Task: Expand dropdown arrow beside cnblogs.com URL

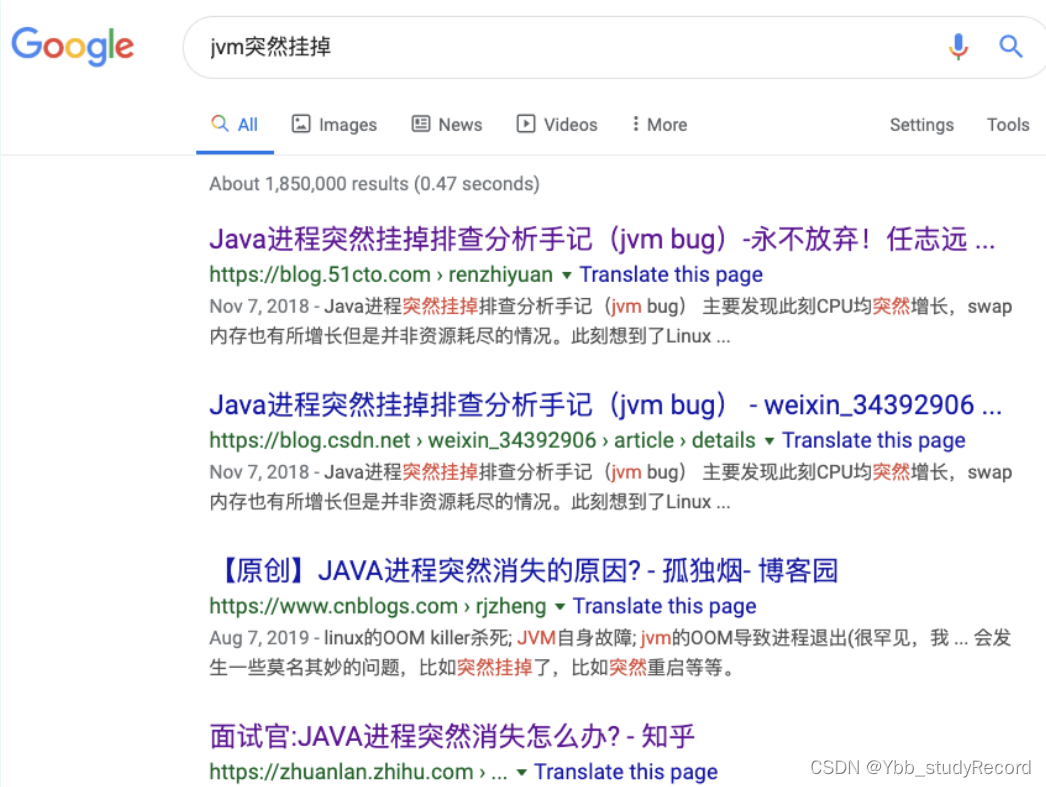Action: click(560, 606)
